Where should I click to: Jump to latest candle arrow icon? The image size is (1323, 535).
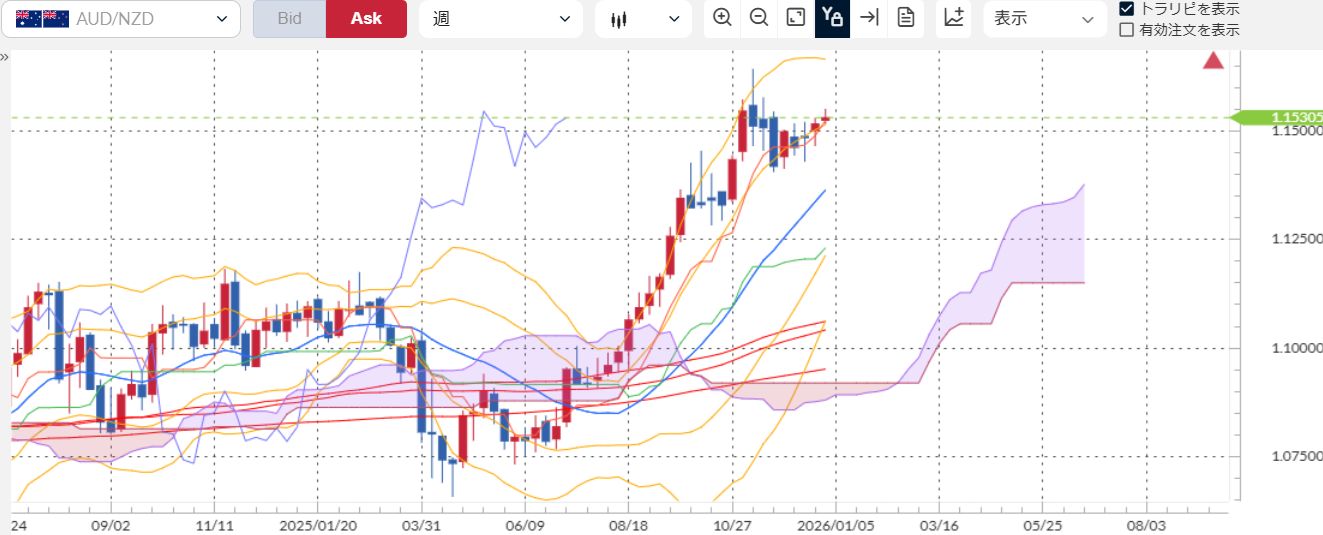coord(869,18)
